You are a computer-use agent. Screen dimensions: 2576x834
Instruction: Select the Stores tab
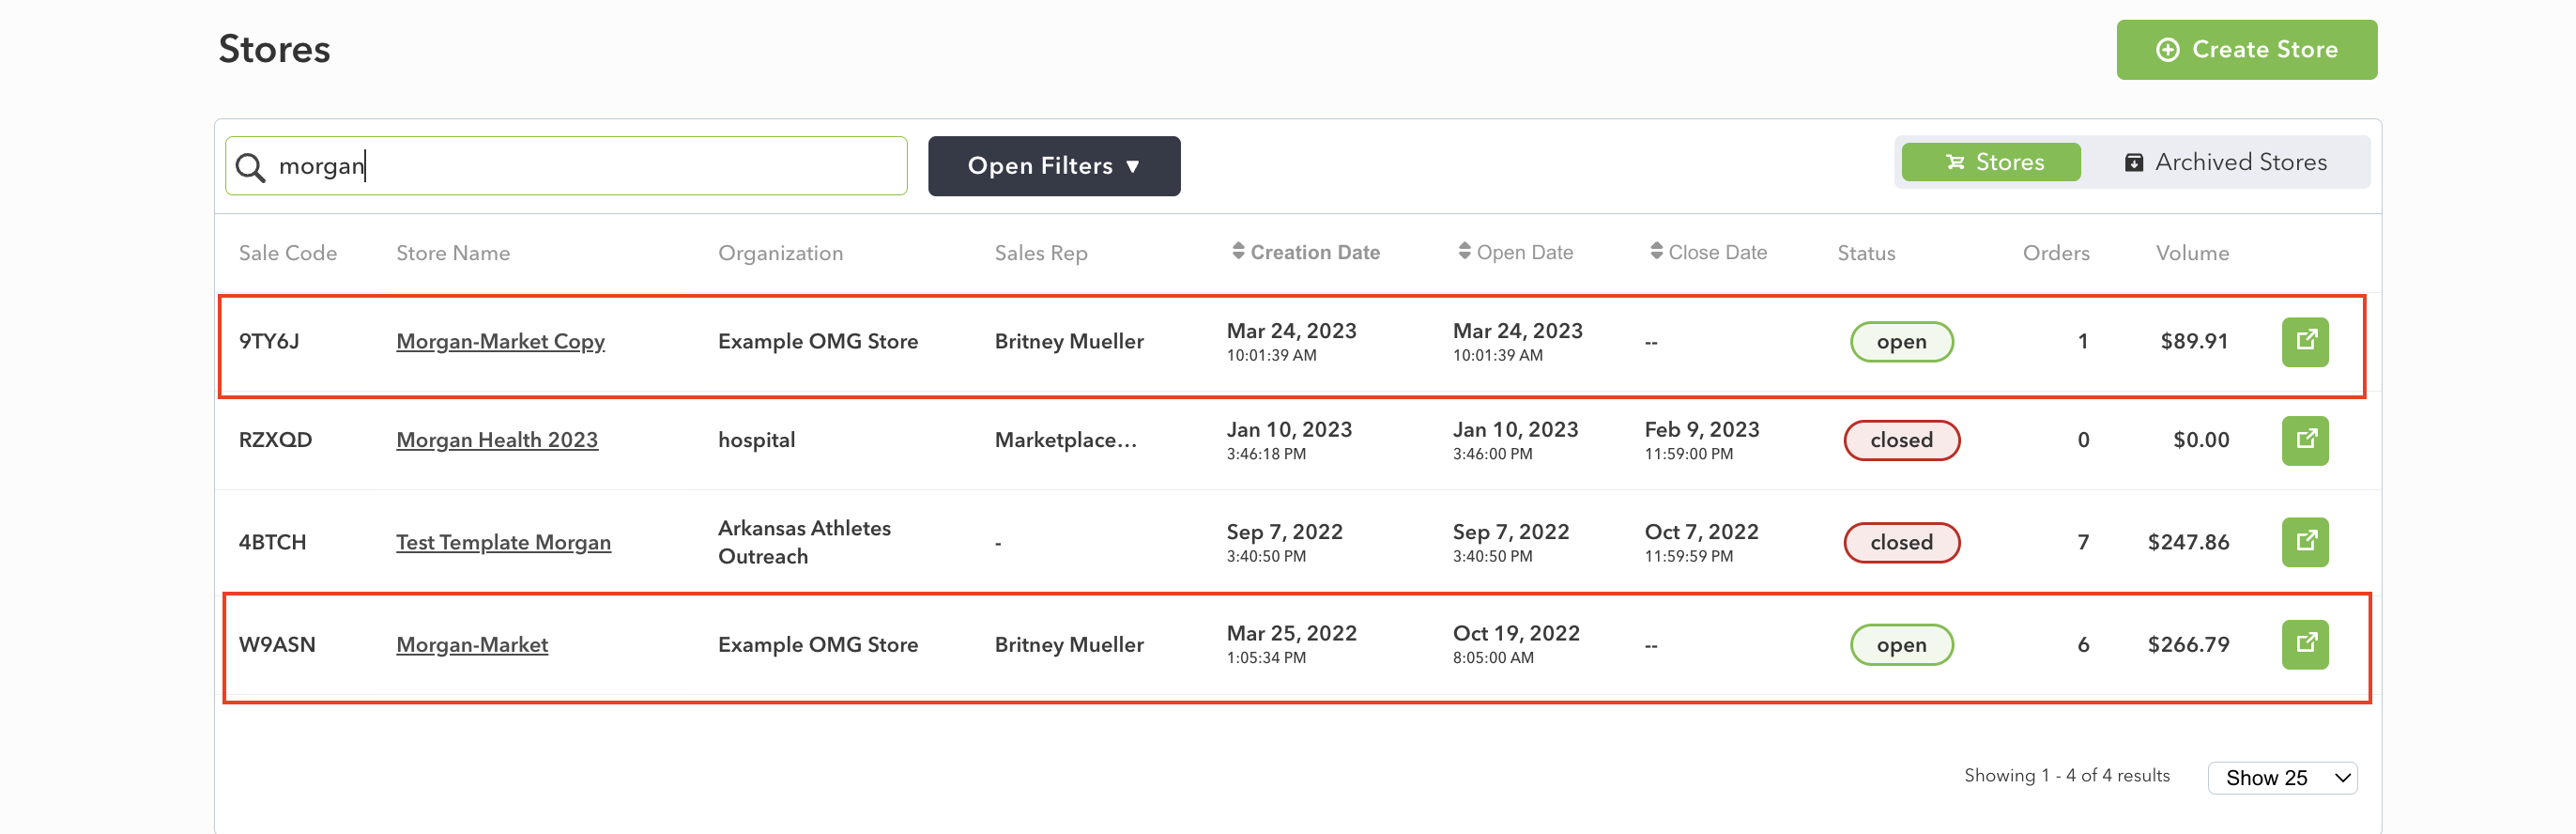pyautogui.click(x=1990, y=162)
